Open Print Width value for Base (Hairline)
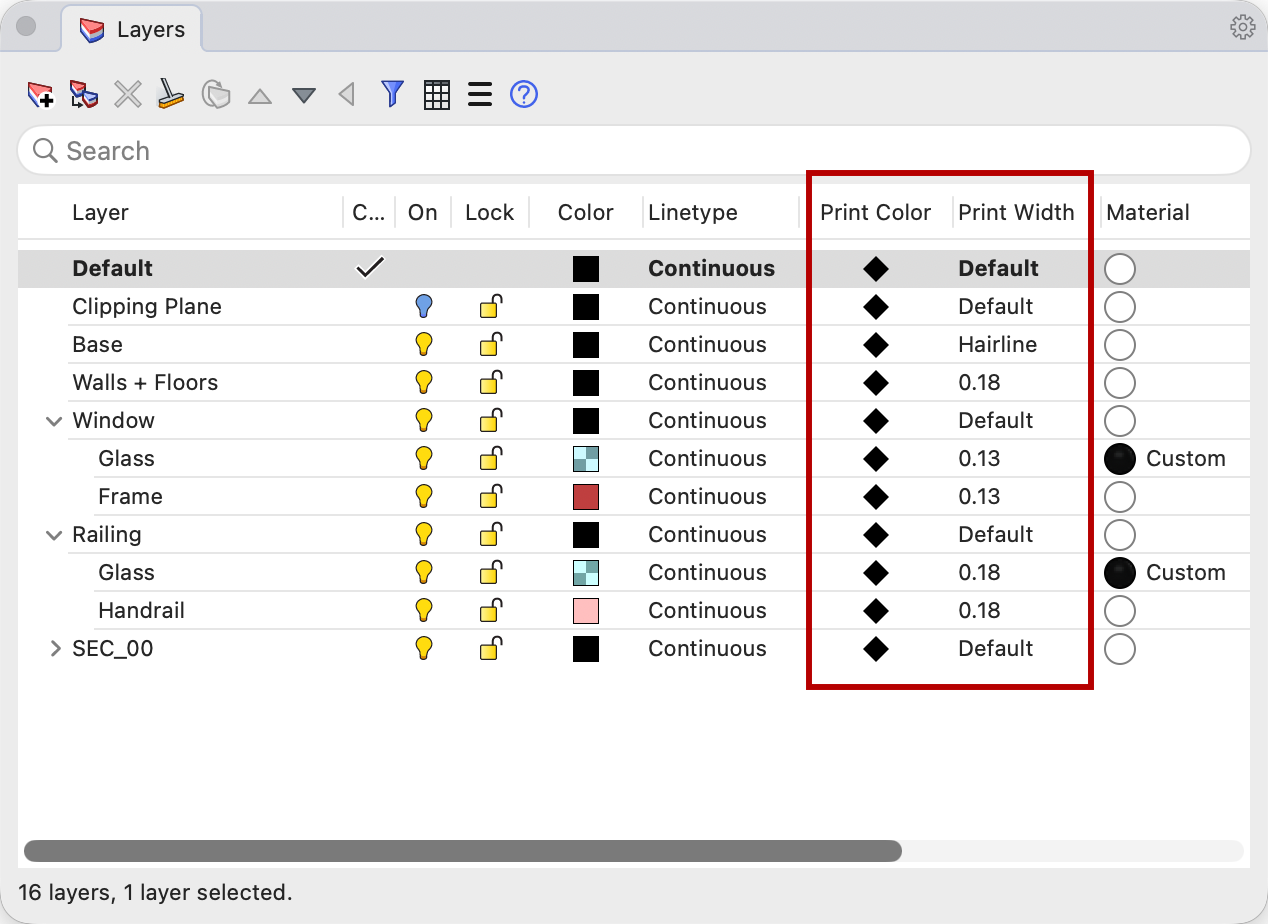This screenshot has width=1268, height=924. [x=997, y=345]
